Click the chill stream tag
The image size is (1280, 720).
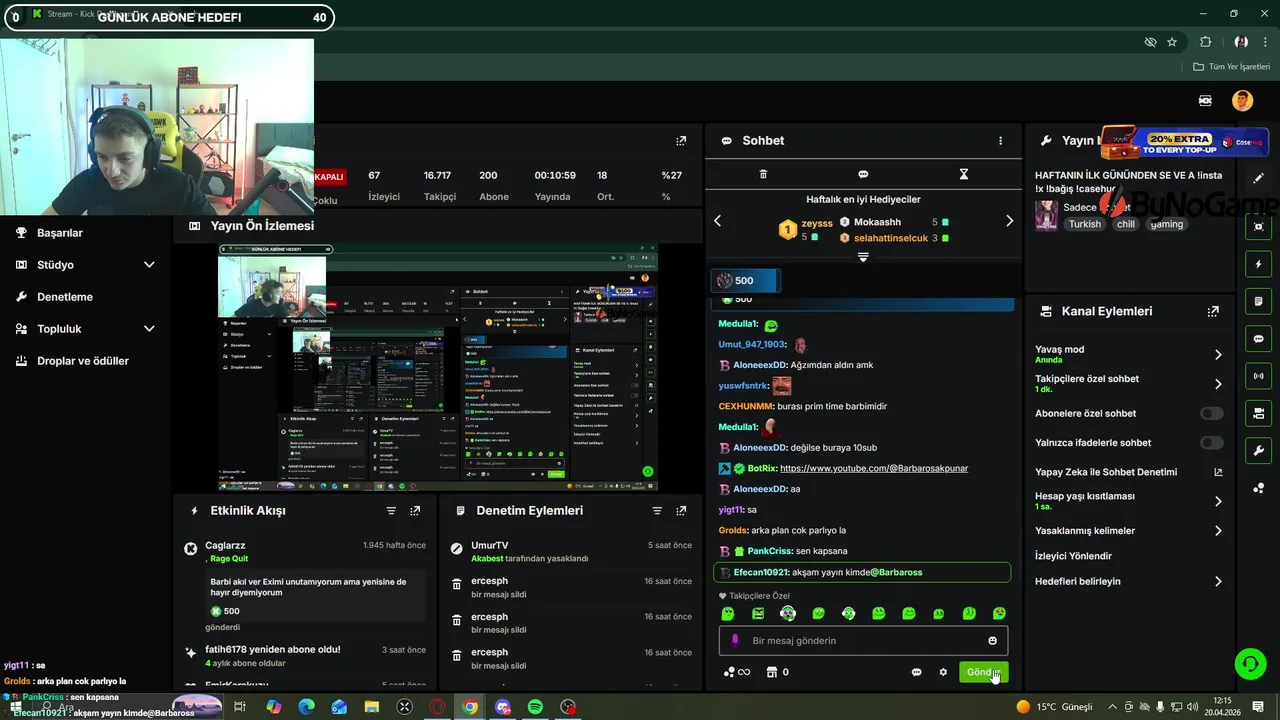point(1126,224)
